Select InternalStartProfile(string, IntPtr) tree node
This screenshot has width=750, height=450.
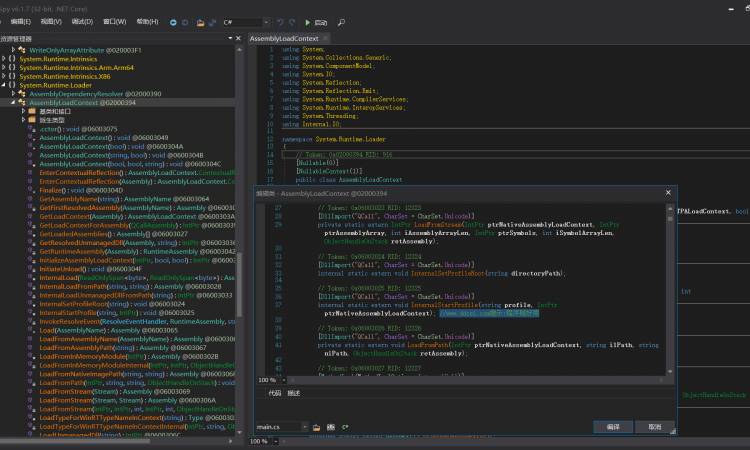pyautogui.click(x=117, y=313)
